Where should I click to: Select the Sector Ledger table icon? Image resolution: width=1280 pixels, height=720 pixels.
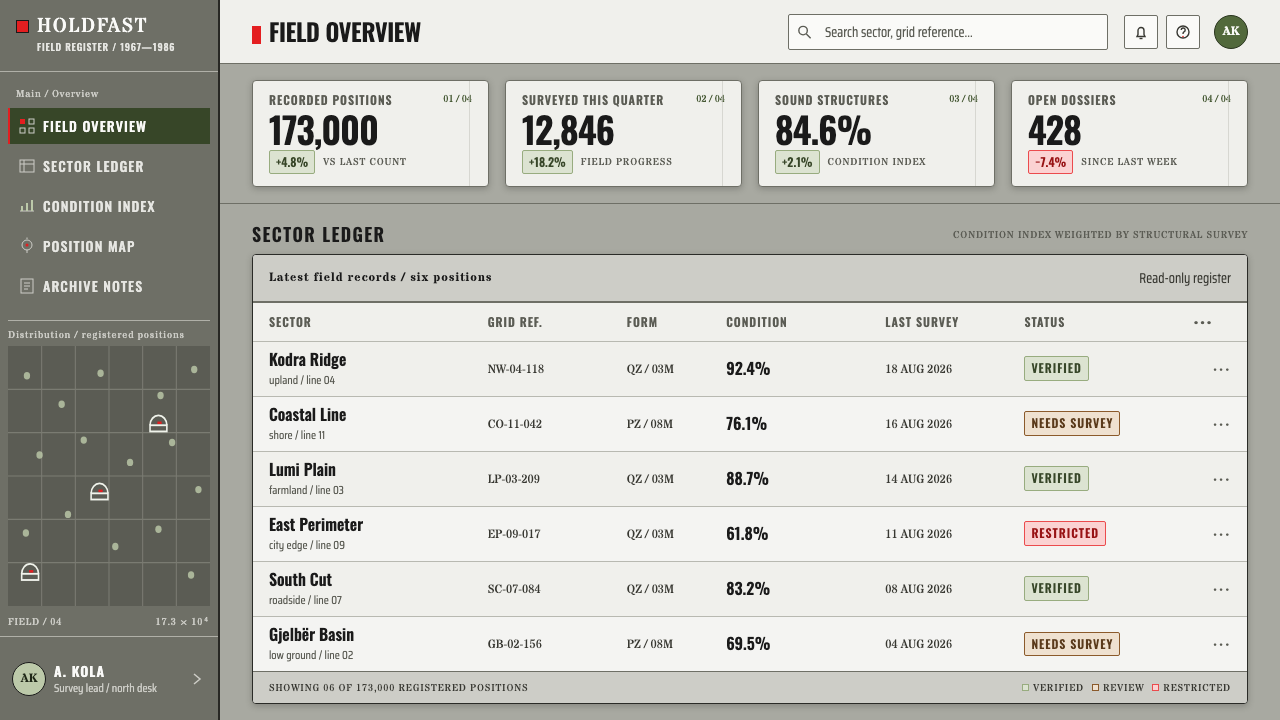(27, 166)
